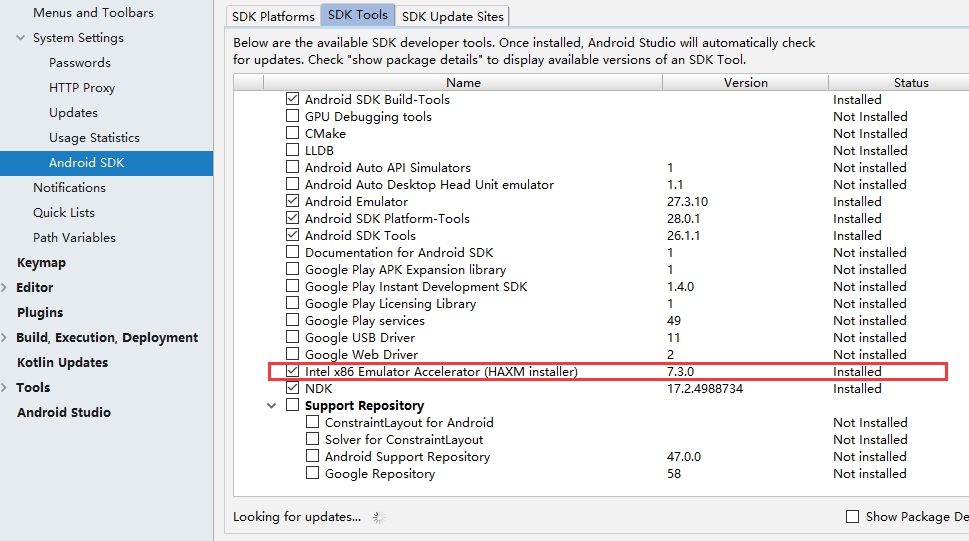Collapse the System Settings tree node

tap(20, 38)
